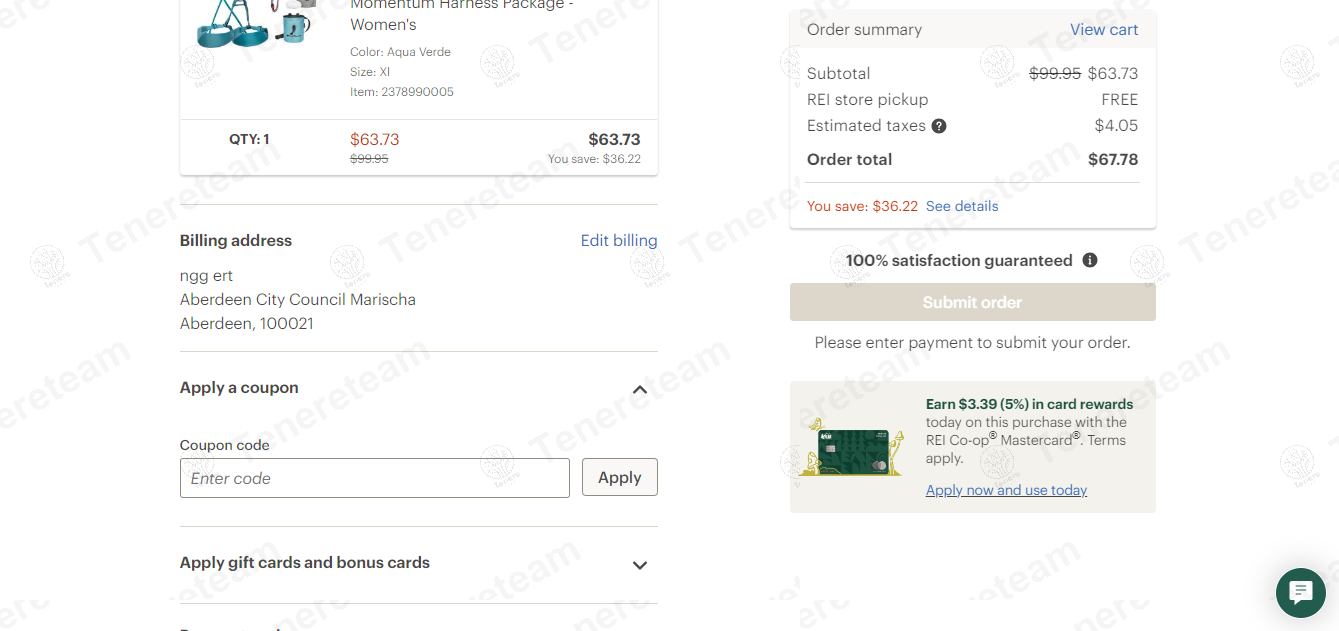Click the REI Co-op Mastercard card image
The height and width of the screenshot is (631, 1339).
853,447
